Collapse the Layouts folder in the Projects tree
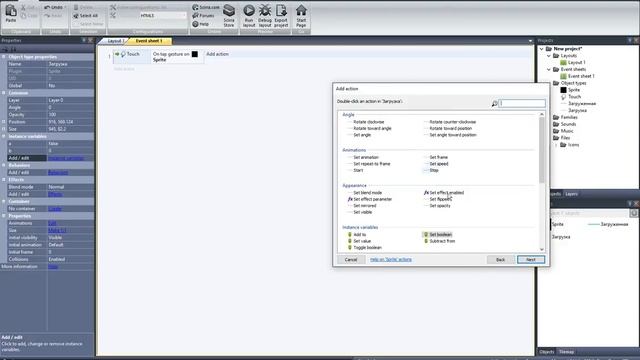640x360 pixels. [x=549, y=56]
